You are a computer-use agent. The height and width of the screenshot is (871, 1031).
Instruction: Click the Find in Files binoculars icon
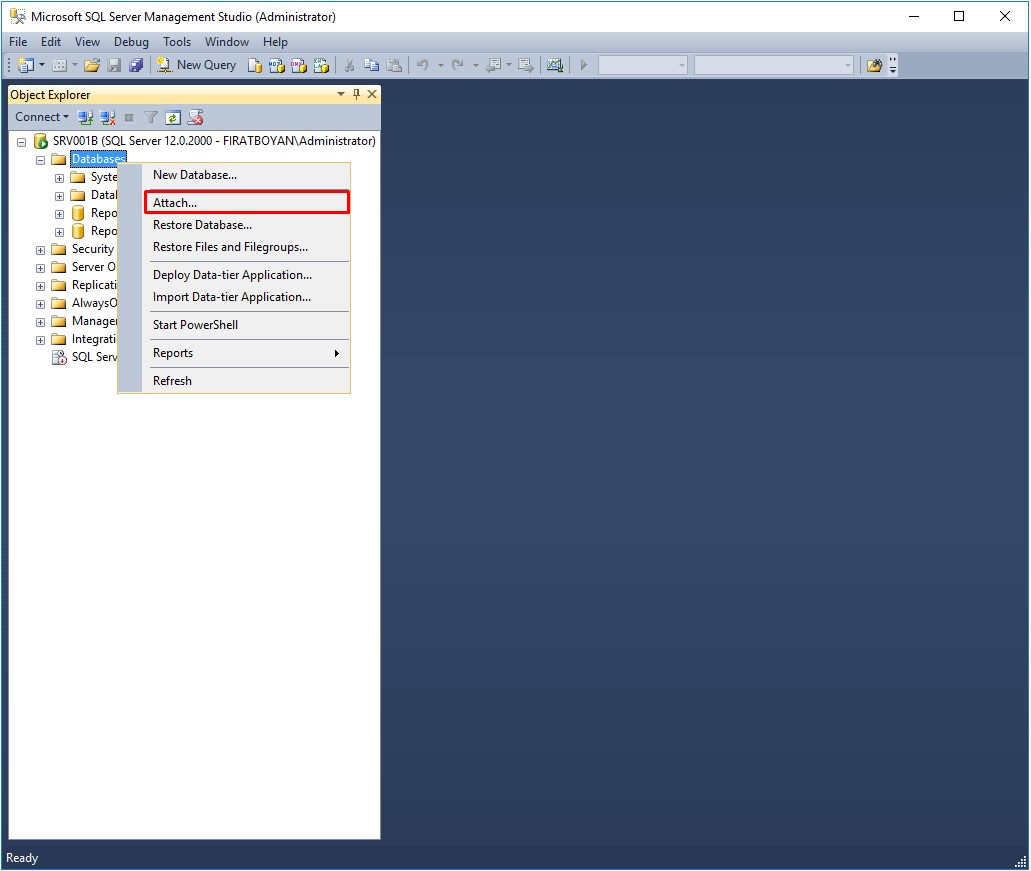[874, 65]
